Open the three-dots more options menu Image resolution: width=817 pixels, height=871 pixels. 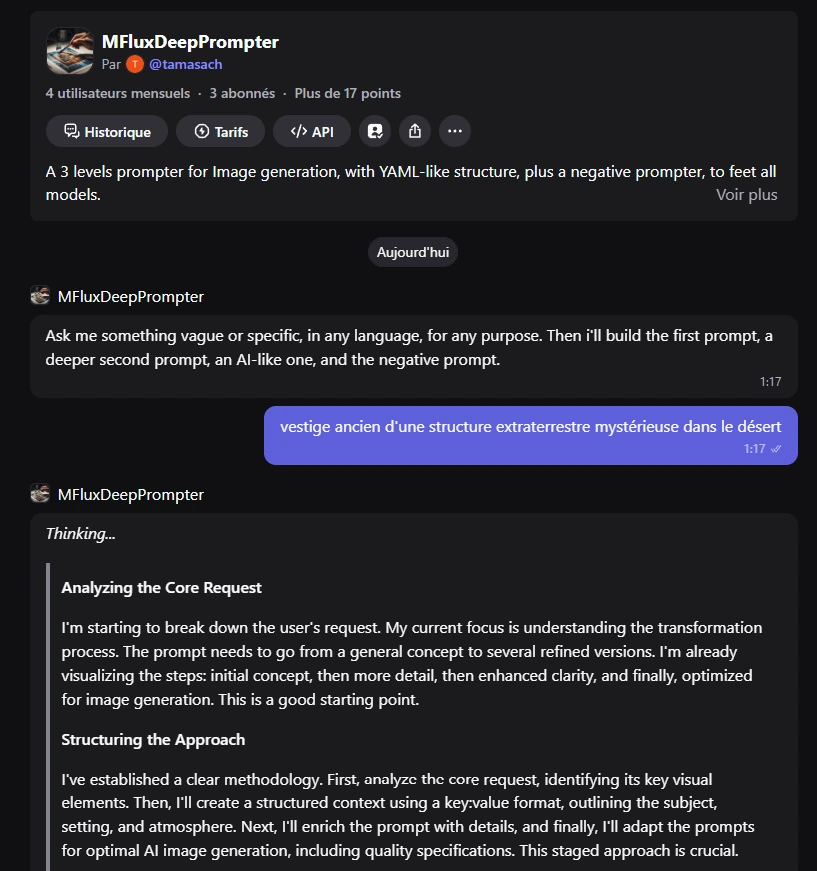point(455,132)
